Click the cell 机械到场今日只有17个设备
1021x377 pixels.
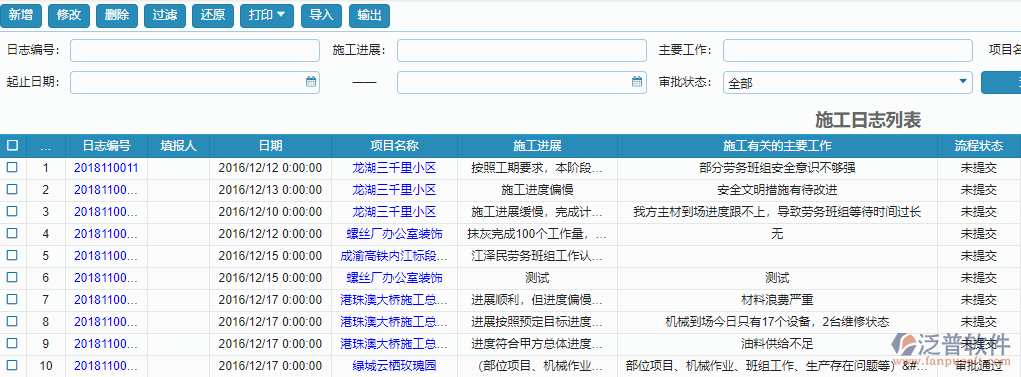coord(777,322)
